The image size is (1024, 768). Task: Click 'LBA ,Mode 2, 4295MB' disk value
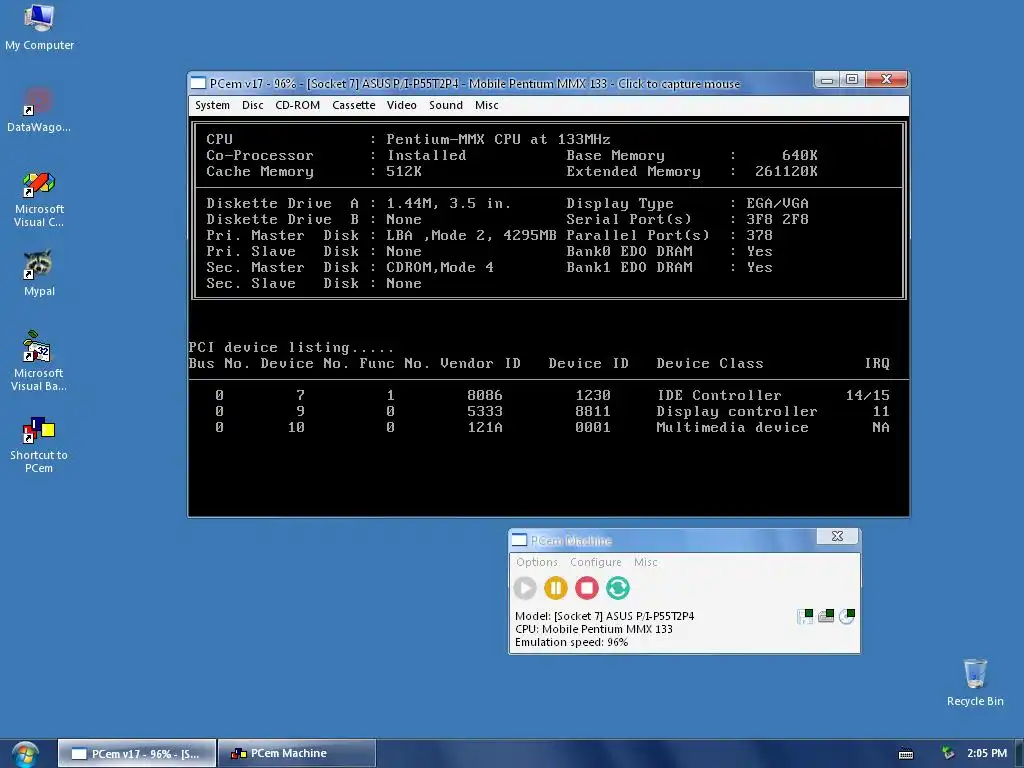coord(471,235)
